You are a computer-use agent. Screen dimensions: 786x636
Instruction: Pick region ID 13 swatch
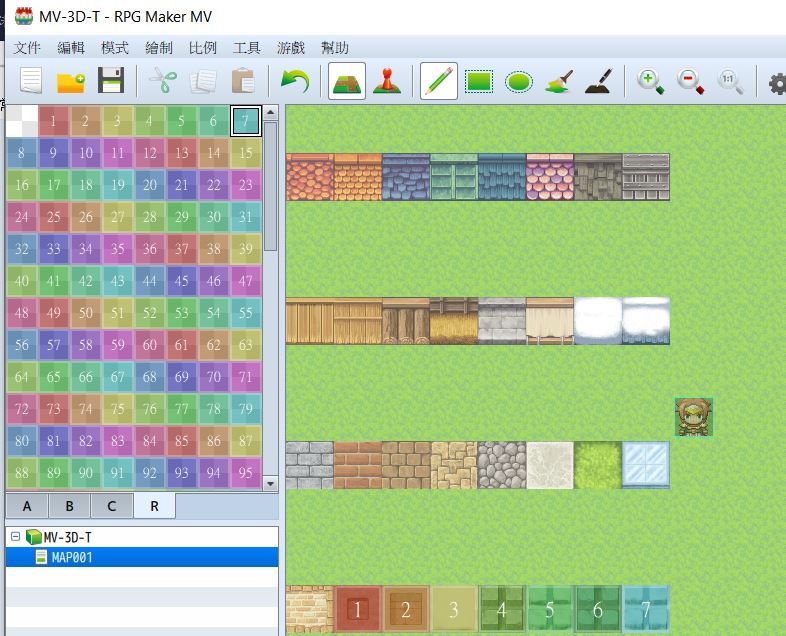tap(182, 153)
